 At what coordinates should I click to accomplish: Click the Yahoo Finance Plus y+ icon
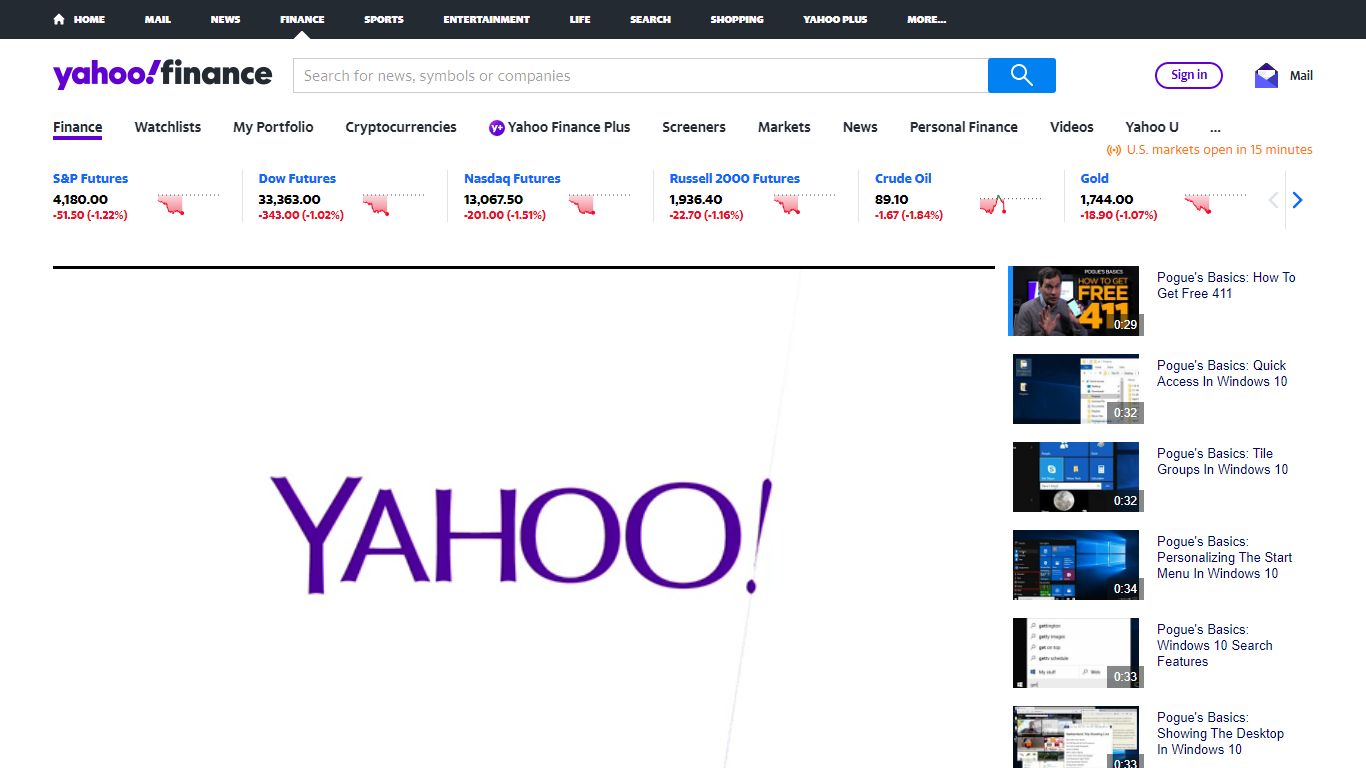497,127
